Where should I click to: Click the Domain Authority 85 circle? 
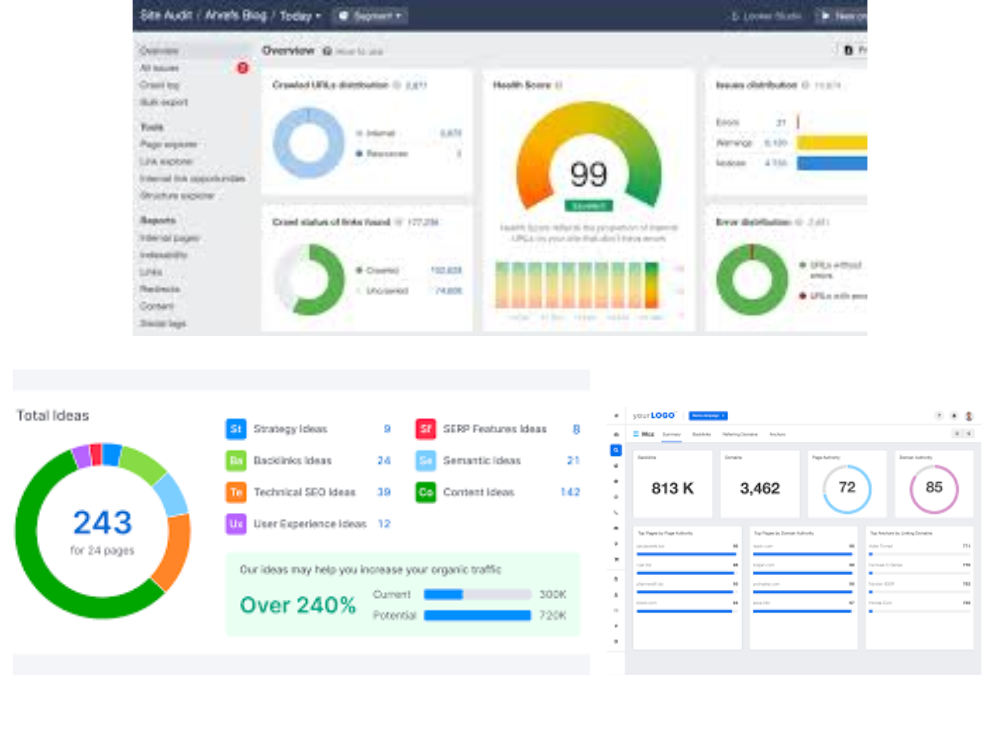(x=934, y=489)
